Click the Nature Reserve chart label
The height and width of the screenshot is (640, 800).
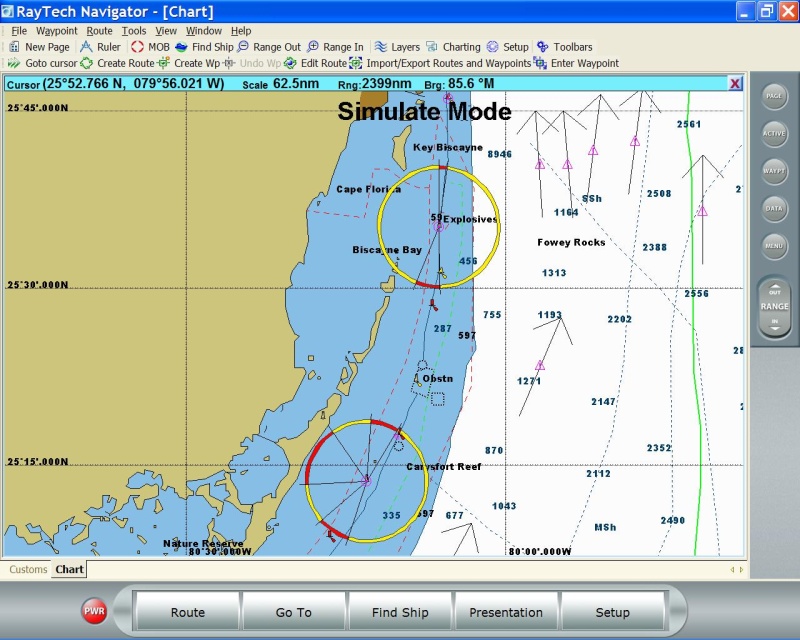tap(203, 544)
